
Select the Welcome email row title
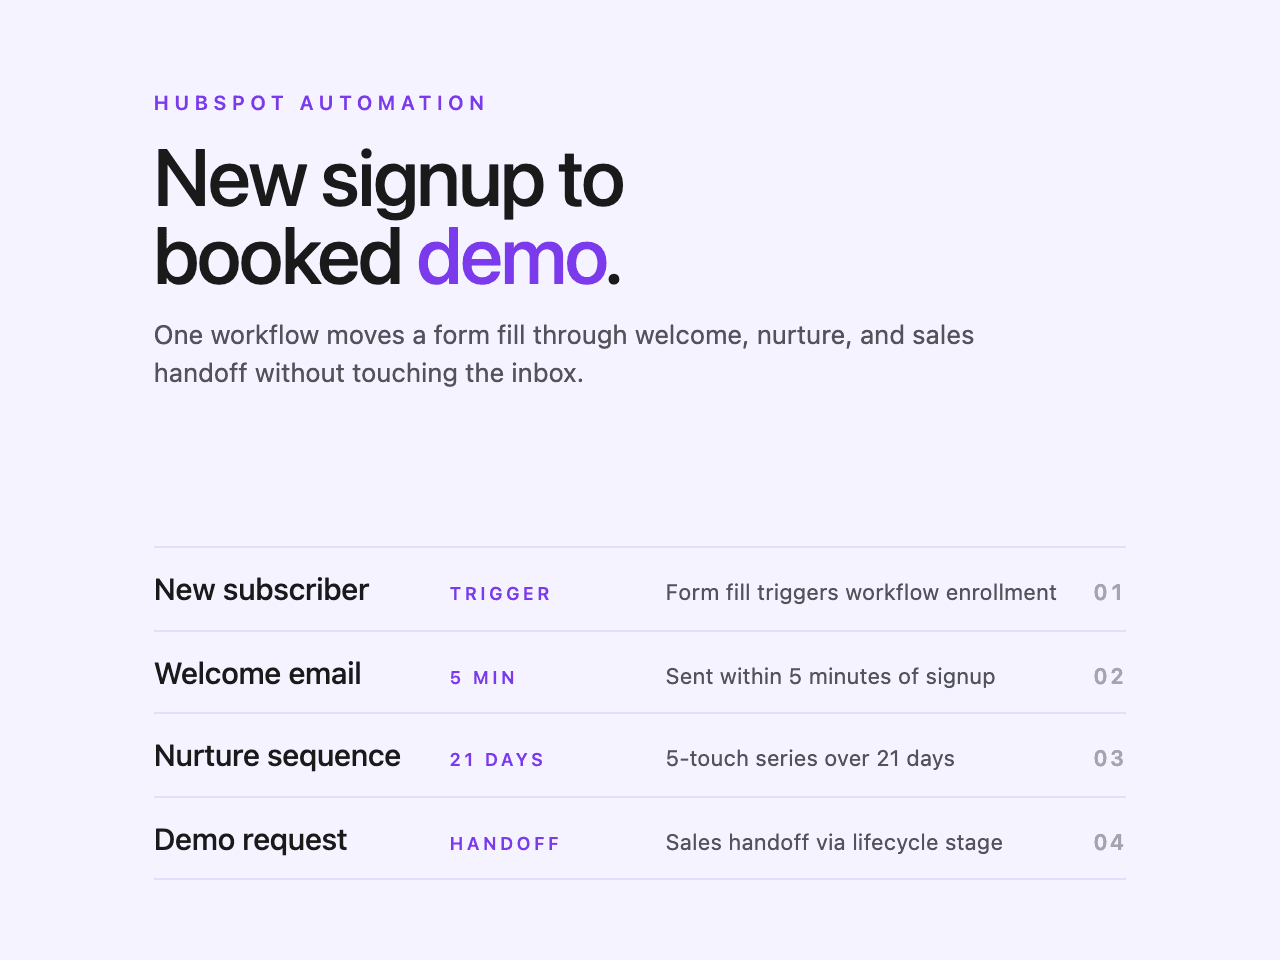257,674
